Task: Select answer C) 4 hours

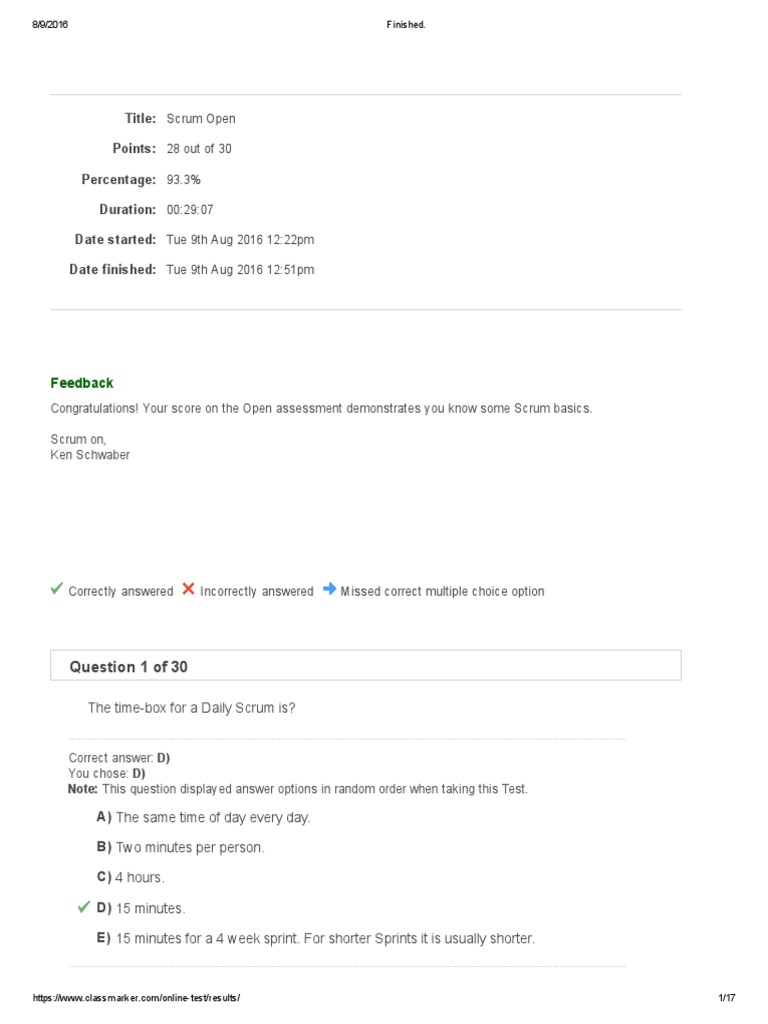Action: click(x=131, y=877)
